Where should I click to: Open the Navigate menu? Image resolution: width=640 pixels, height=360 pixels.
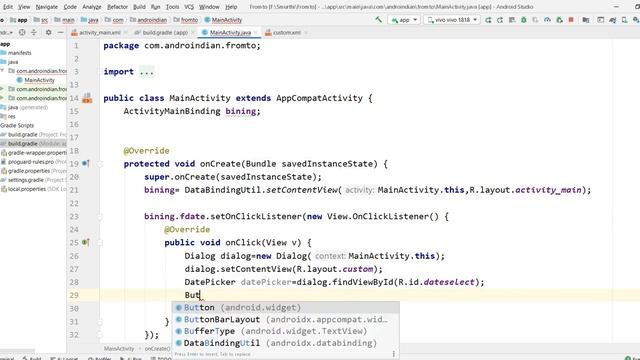(47, 7)
